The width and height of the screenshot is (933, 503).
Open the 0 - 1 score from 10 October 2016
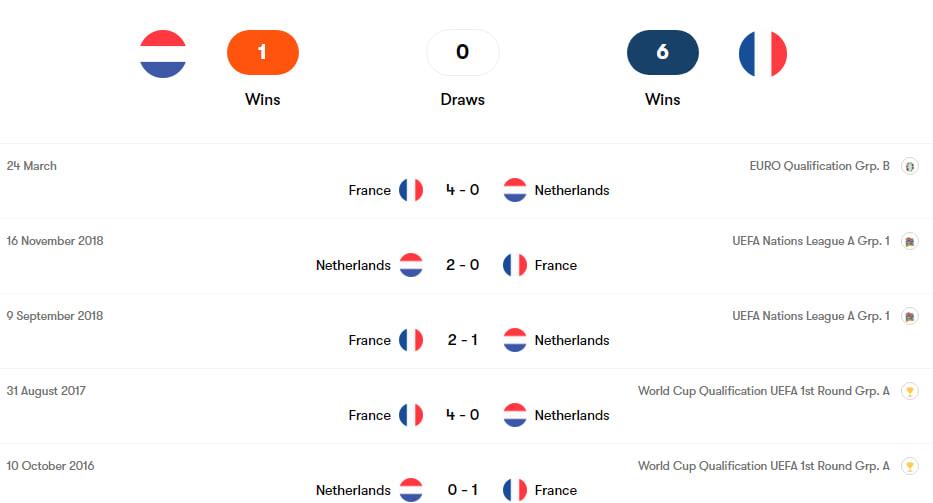coord(462,490)
